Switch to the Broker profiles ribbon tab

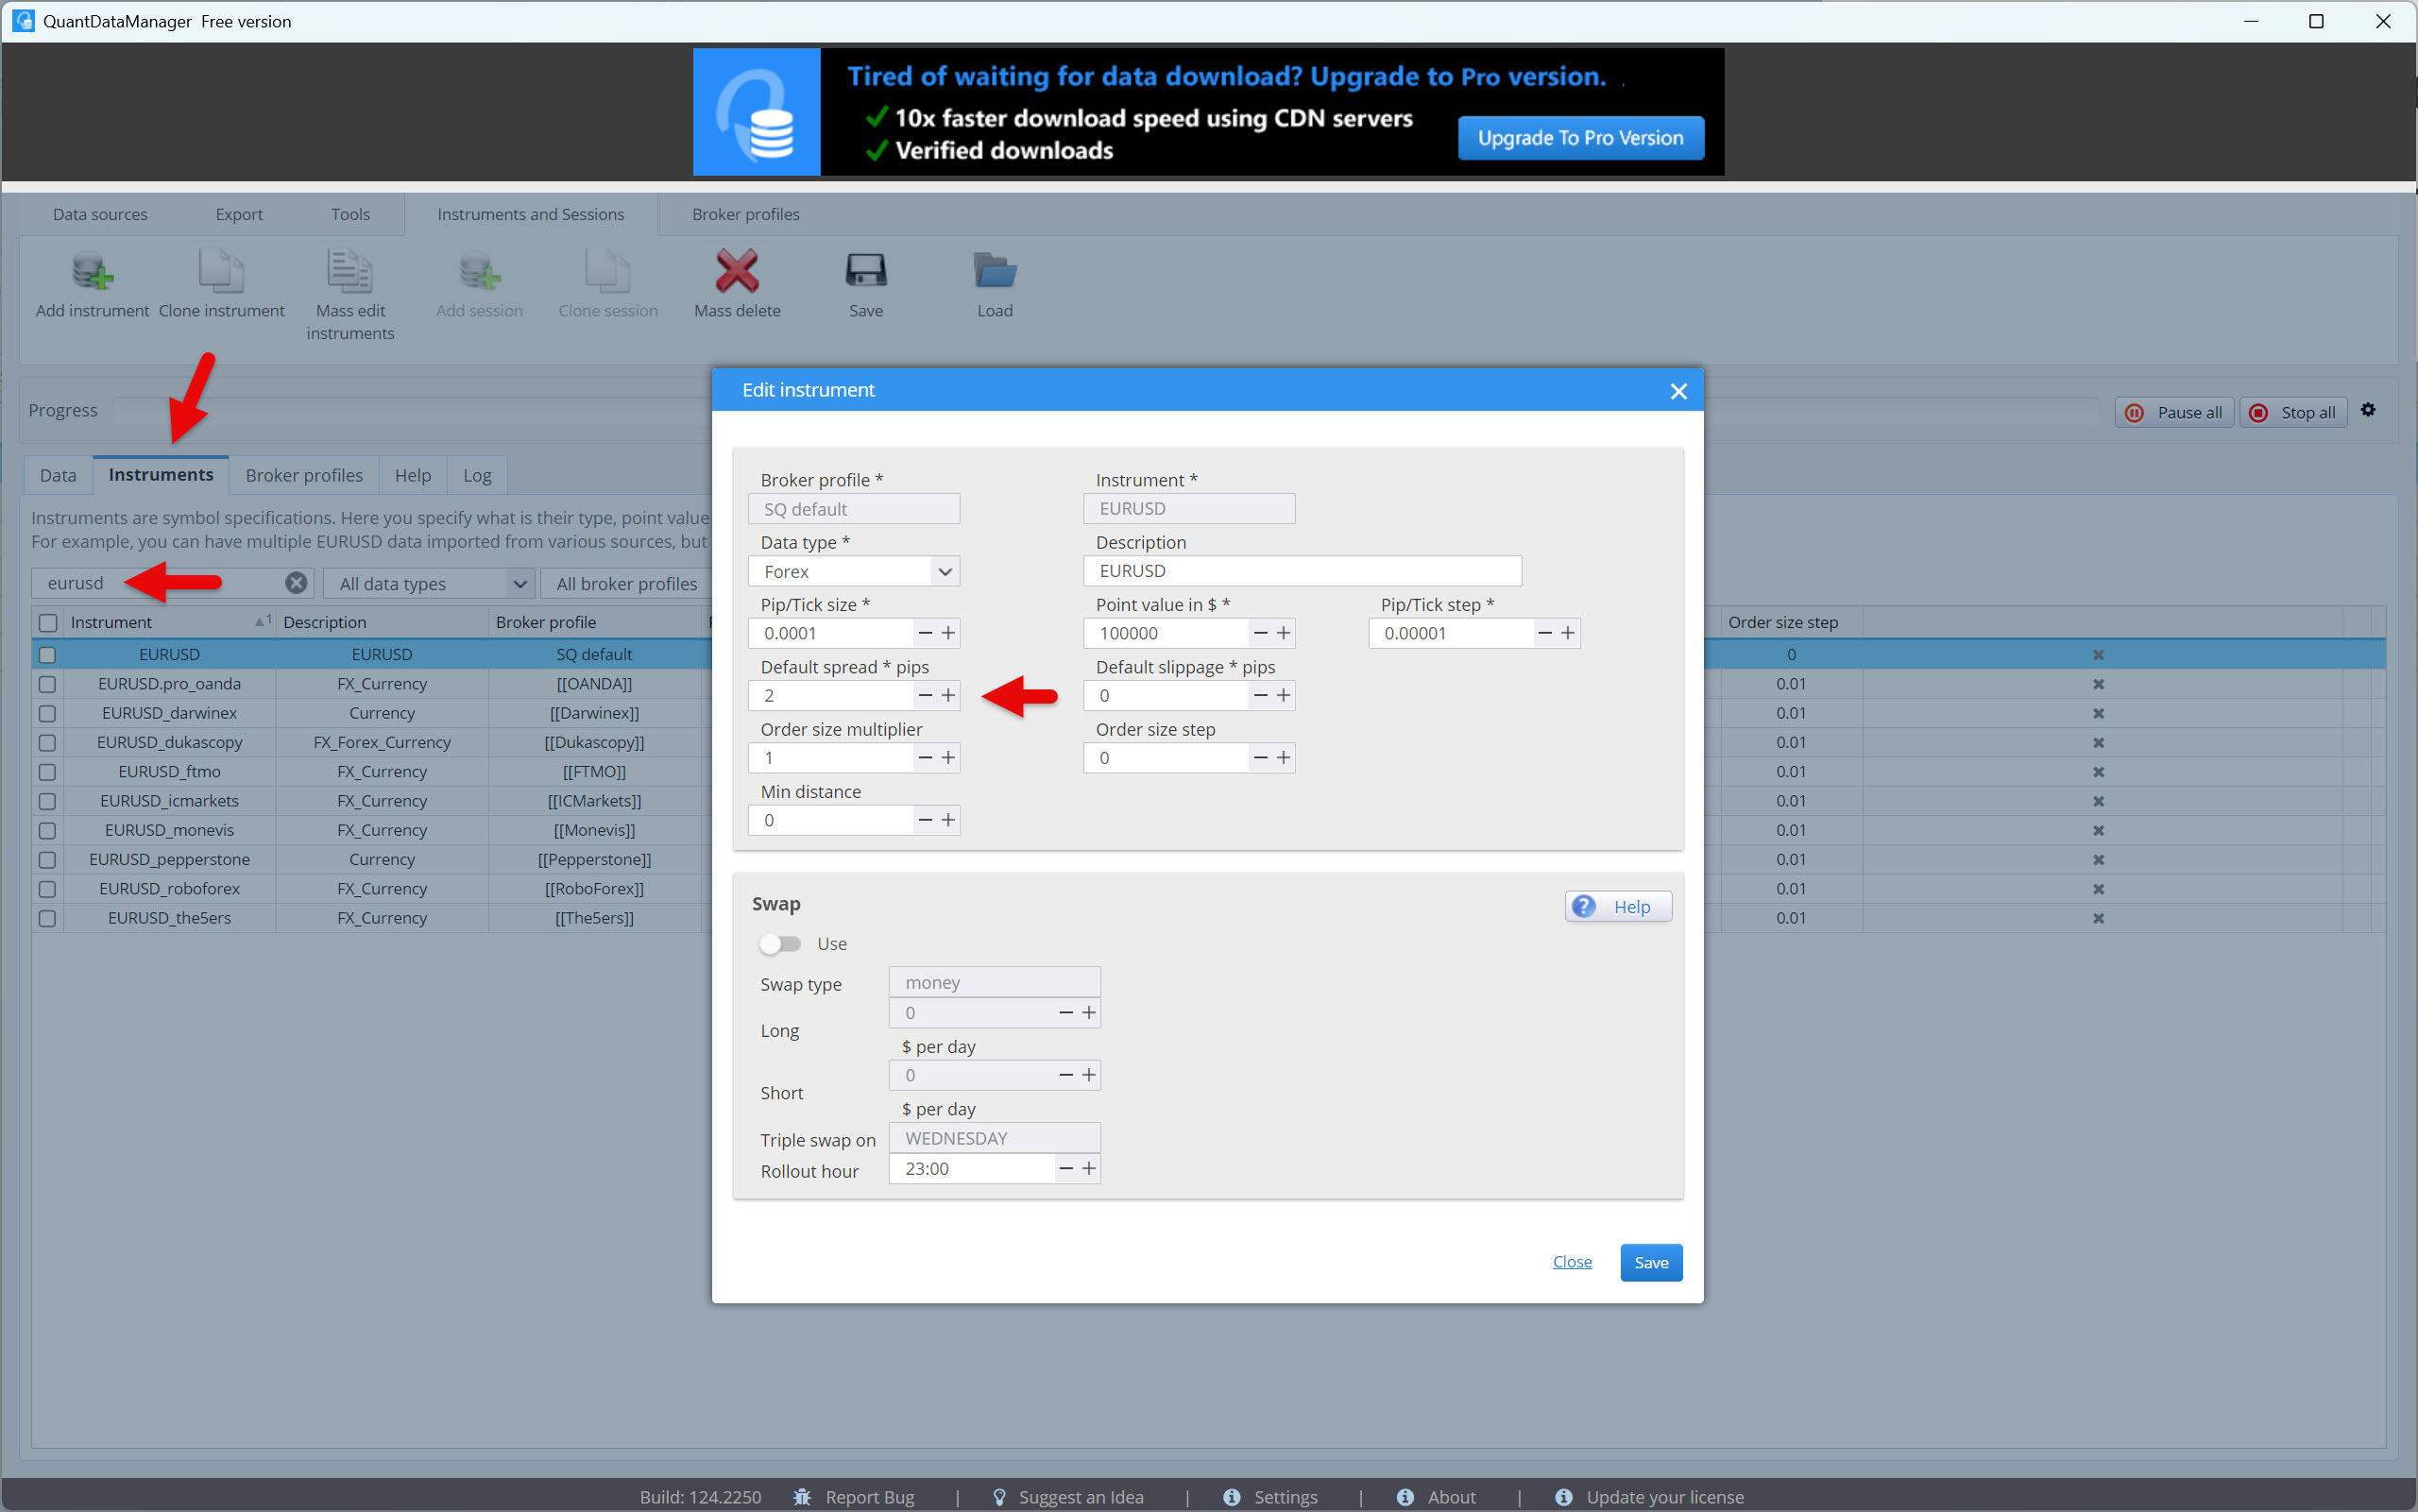coord(745,214)
